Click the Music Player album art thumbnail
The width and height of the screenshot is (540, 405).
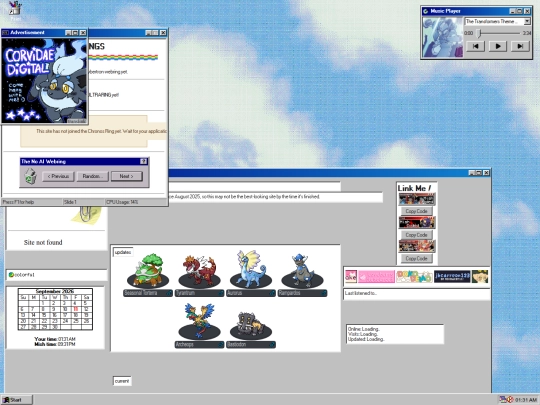443,37
